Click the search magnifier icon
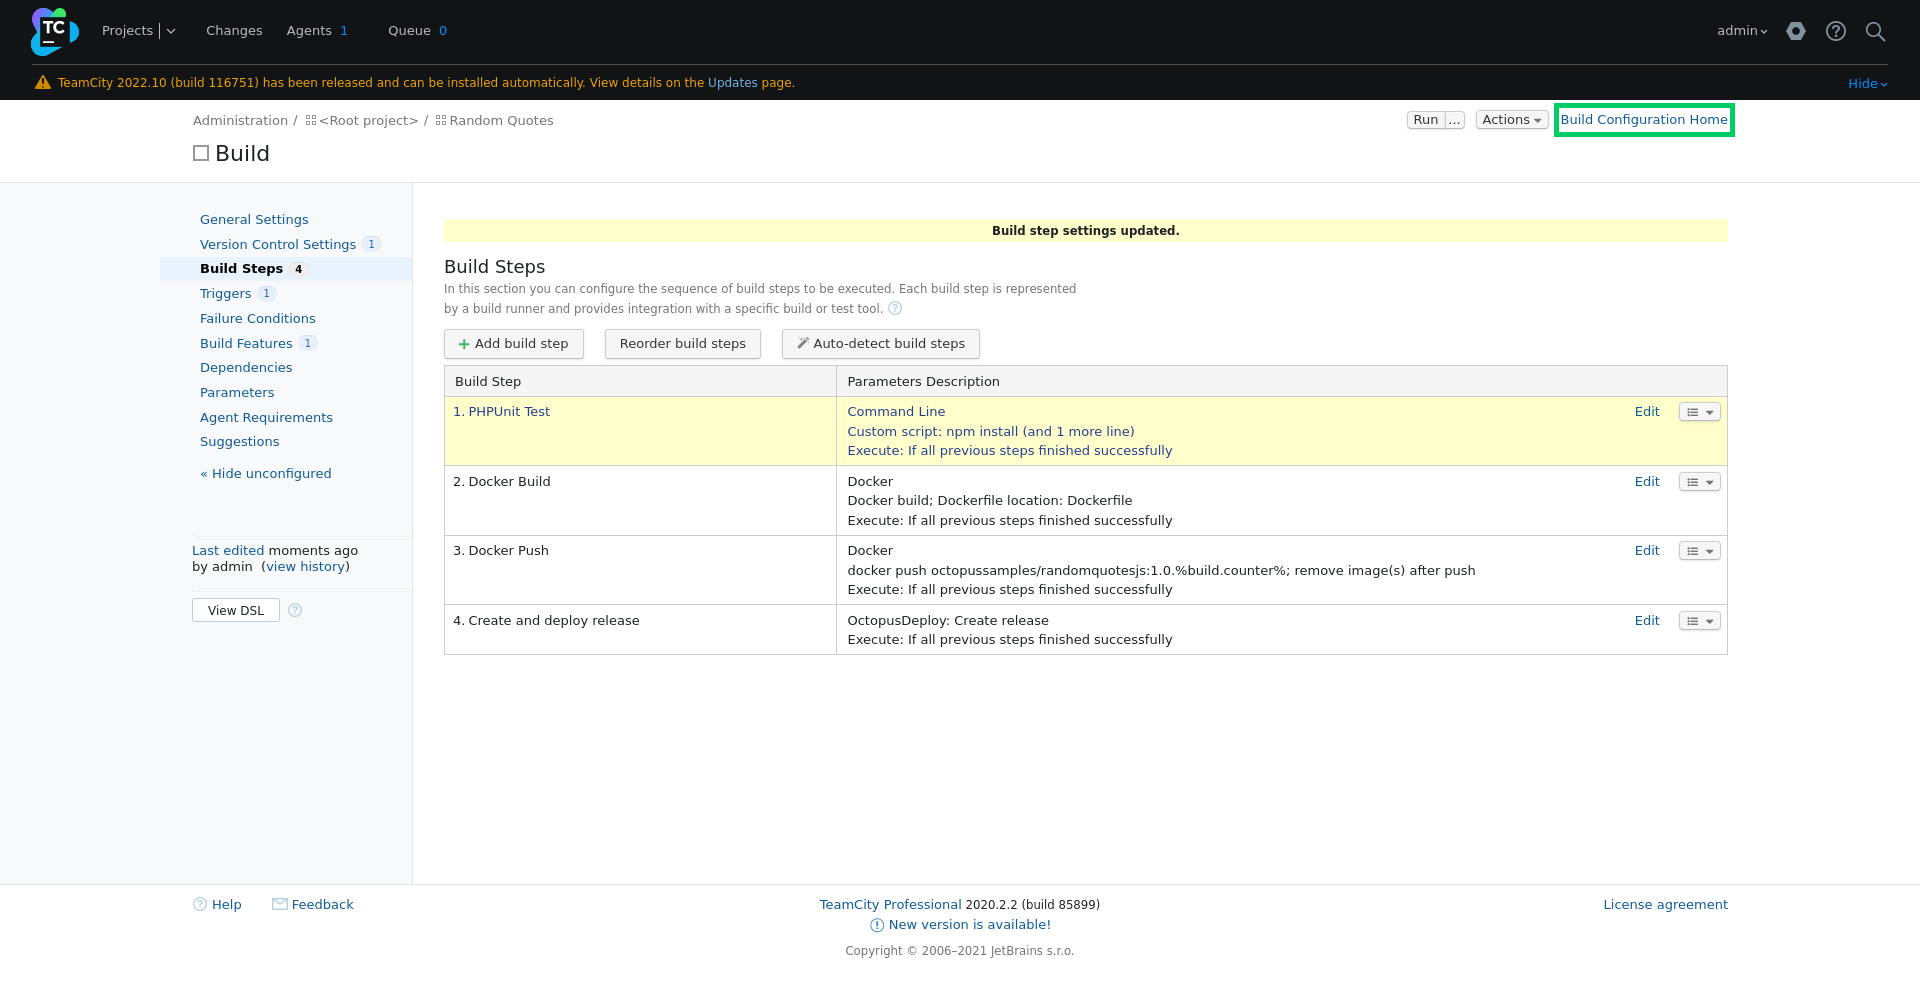The height and width of the screenshot is (995, 1920). coord(1876,31)
